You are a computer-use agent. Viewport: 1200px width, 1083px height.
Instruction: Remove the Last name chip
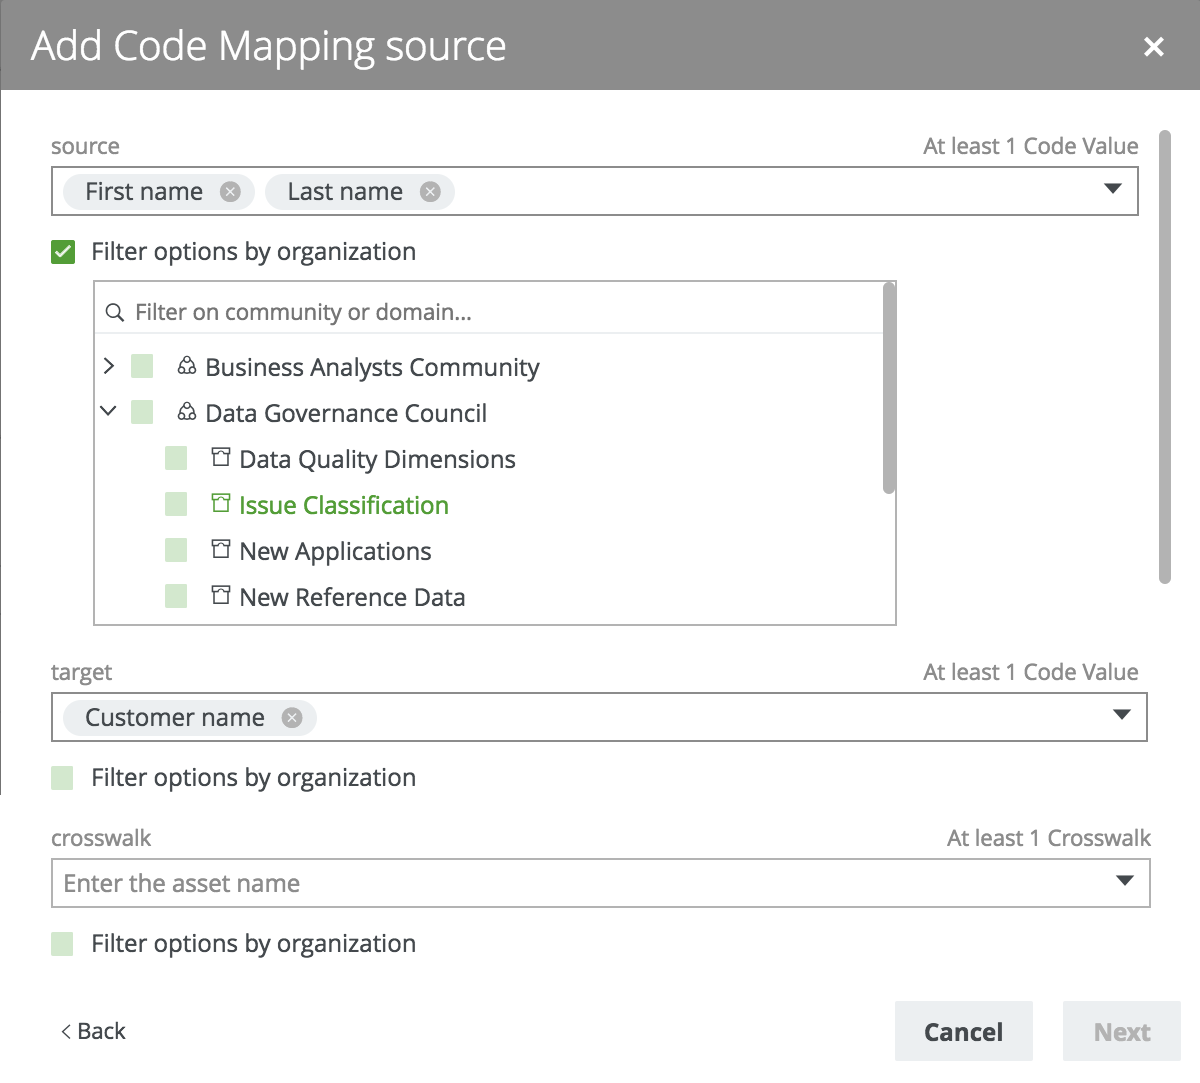(x=430, y=192)
